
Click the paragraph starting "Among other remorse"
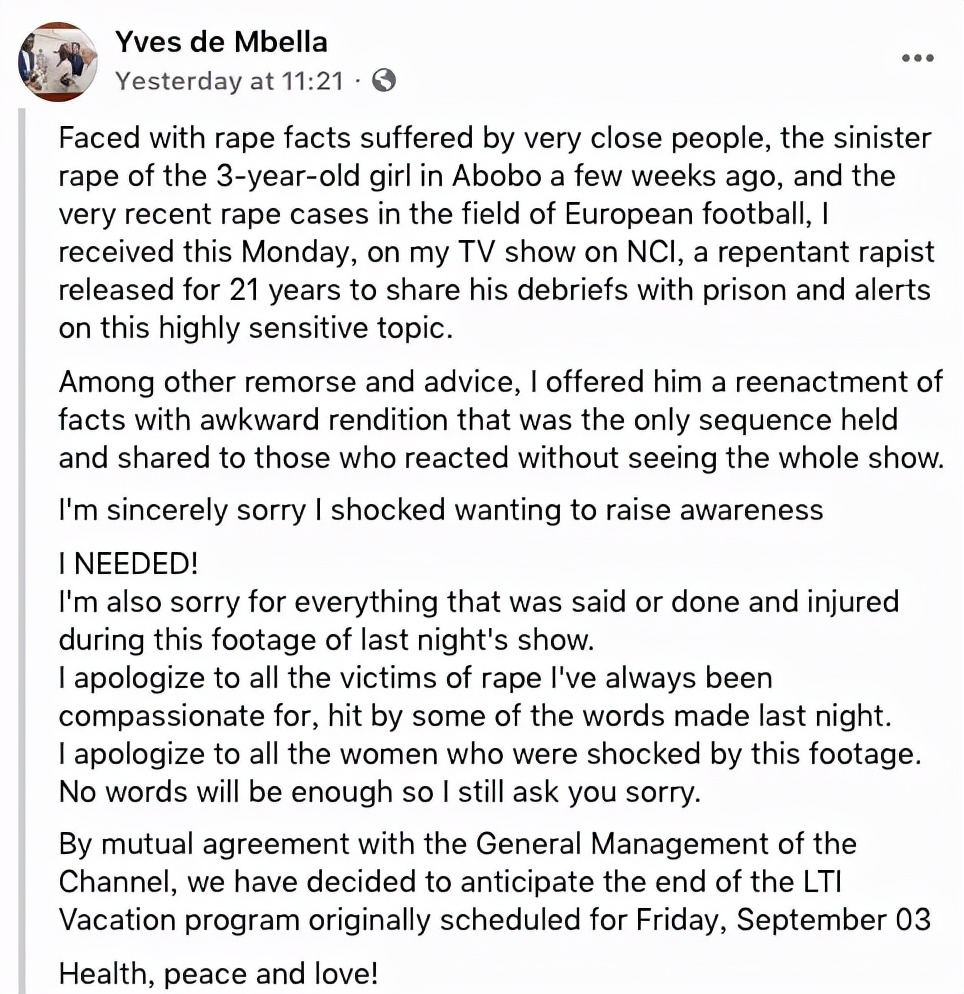[500, 419]
